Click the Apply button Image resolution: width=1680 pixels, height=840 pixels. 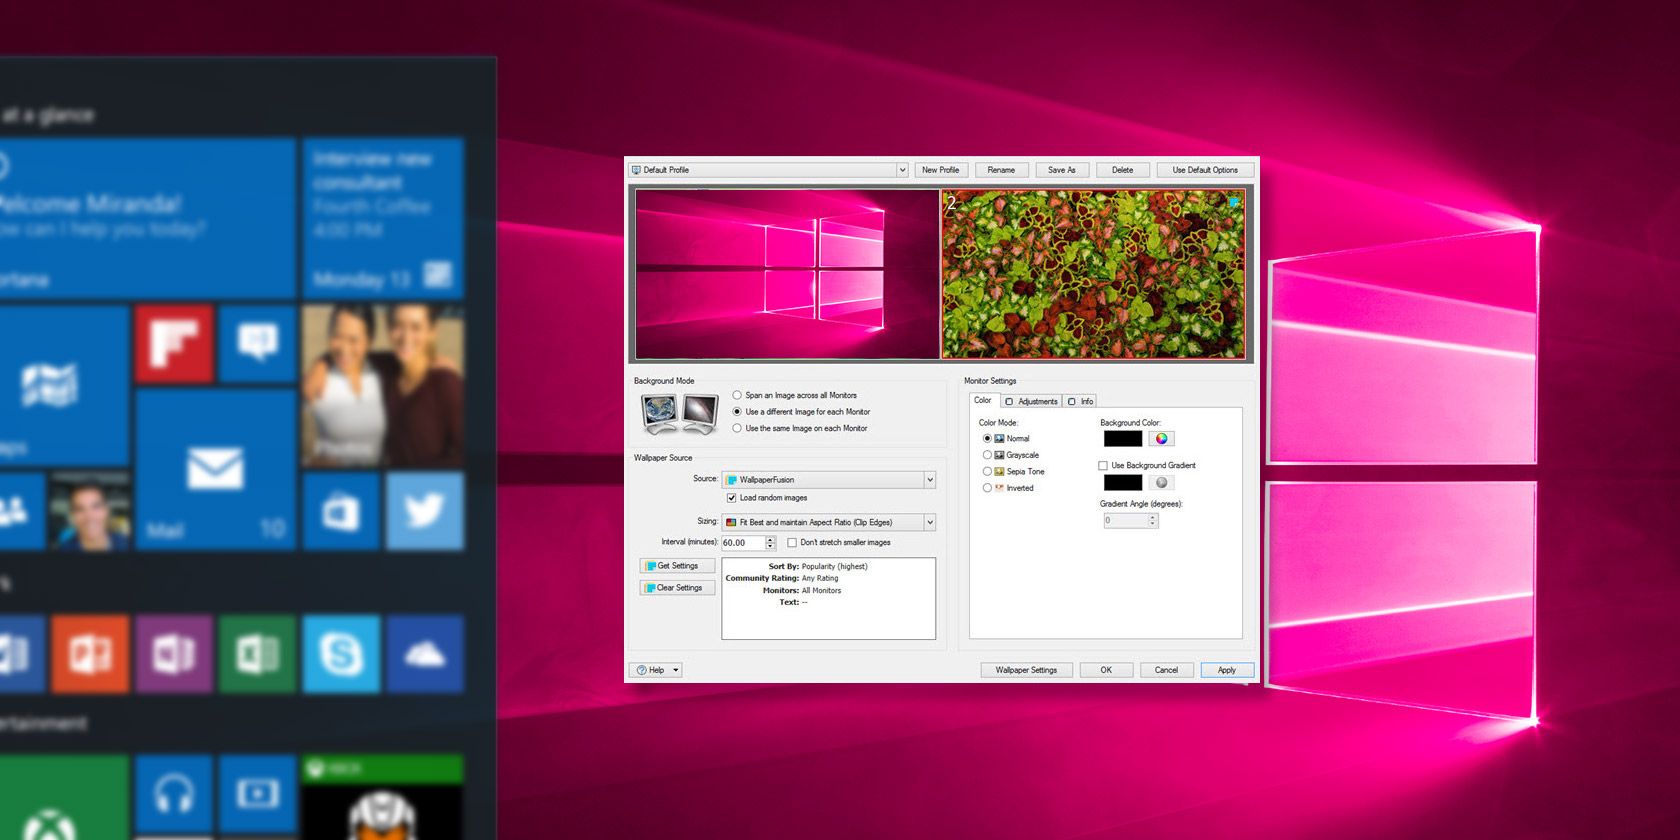point(1226,670)
